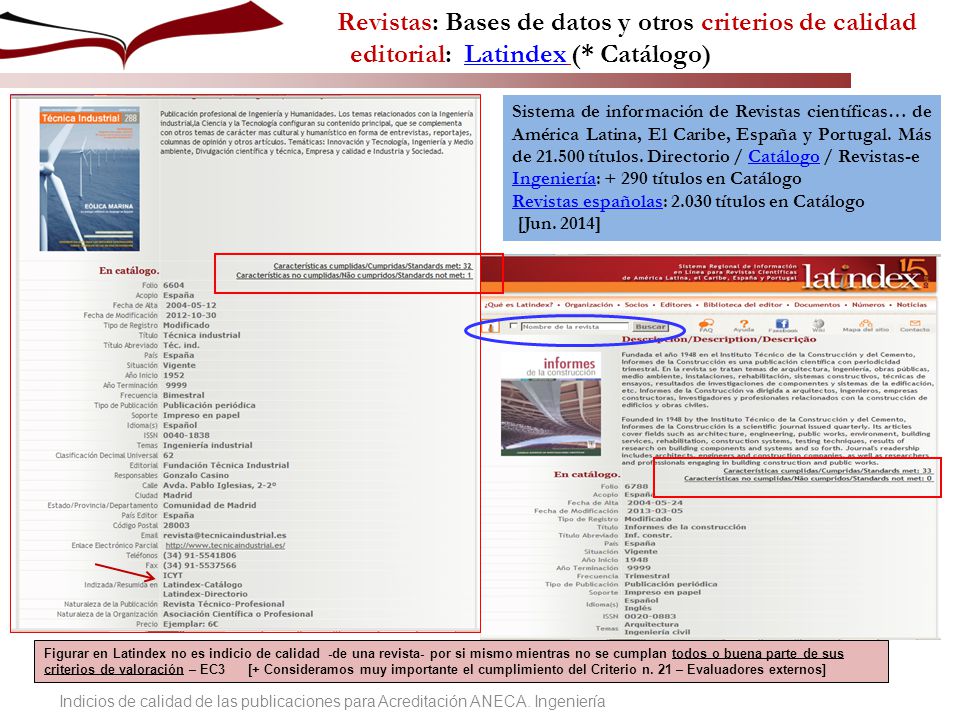Click the Folio value 6788
Viewport: 960px width, 720px height.
point(636,486)
